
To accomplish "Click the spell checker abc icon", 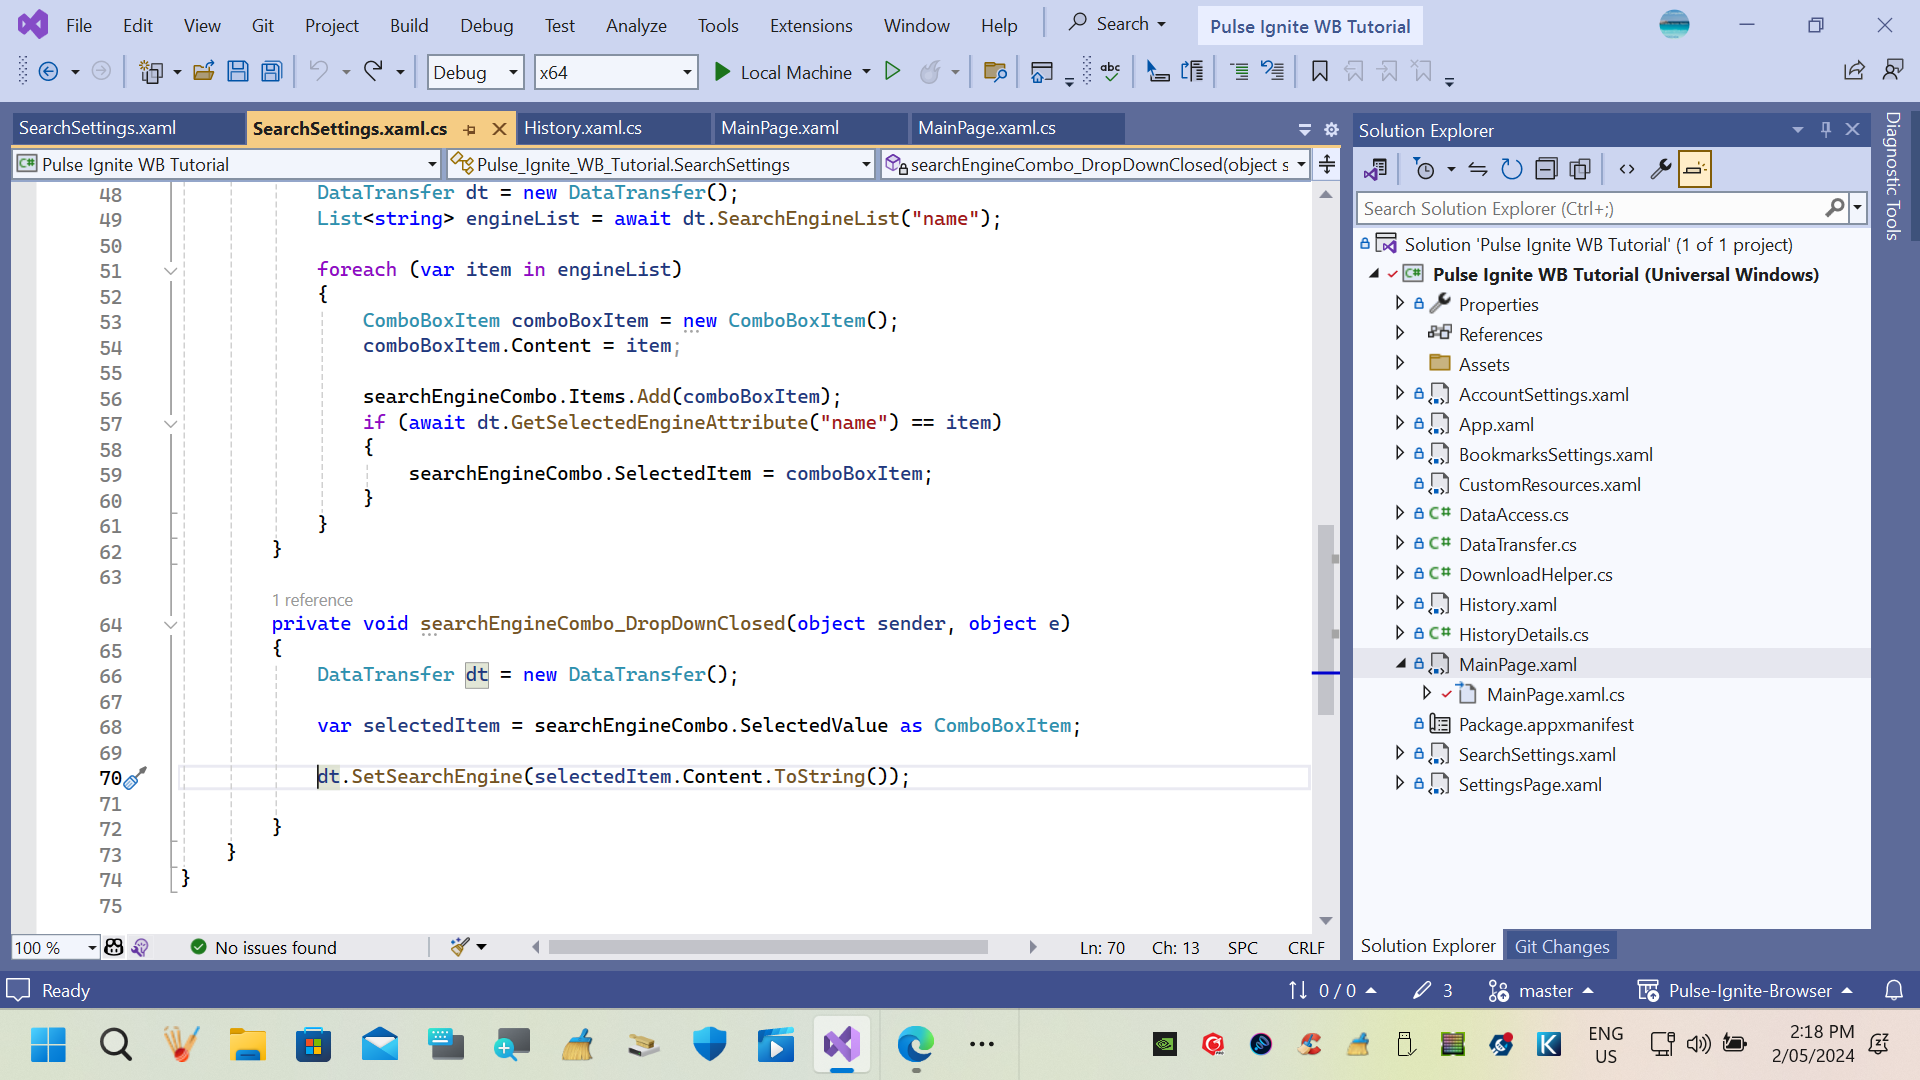I will (x=1110, y=72).
